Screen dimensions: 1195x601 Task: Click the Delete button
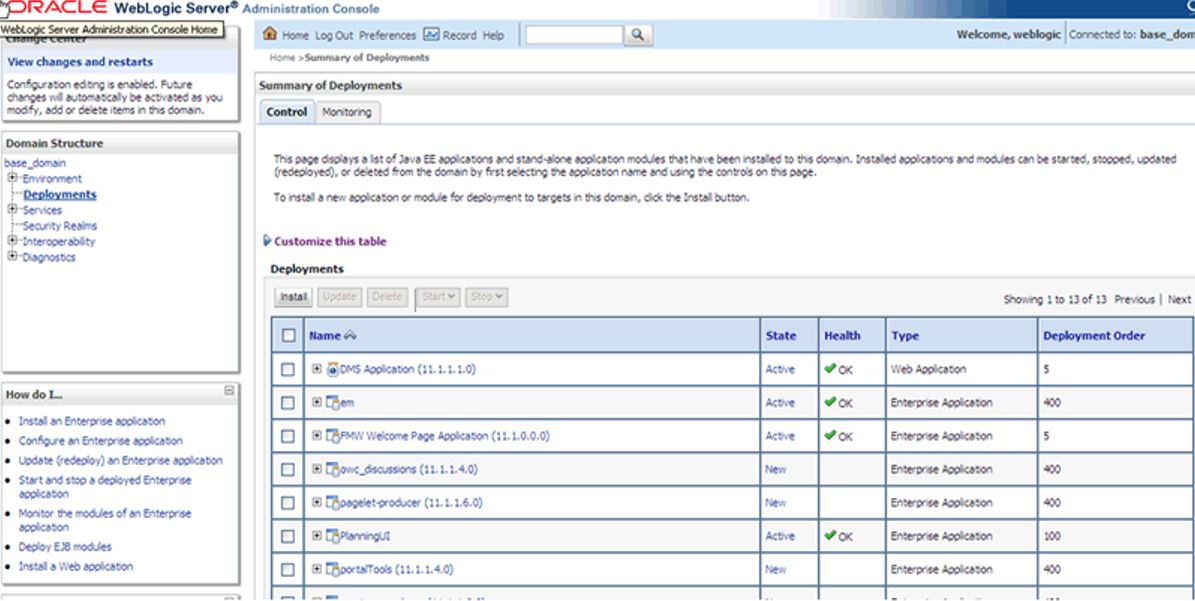point(387,297)
